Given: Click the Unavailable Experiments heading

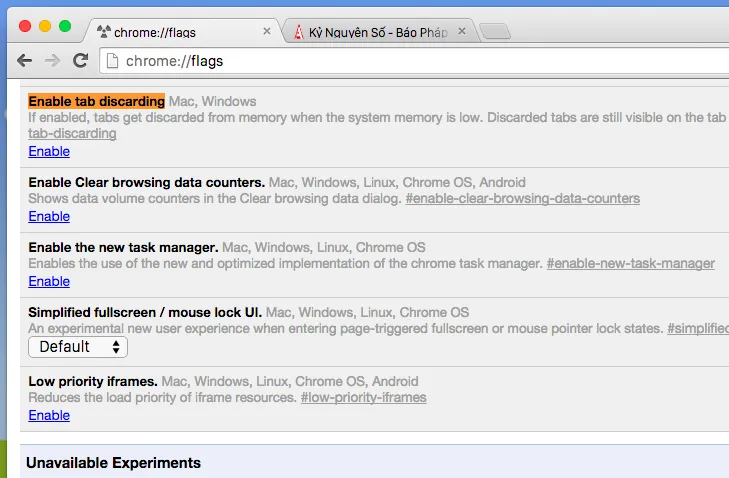Looking at the screenshot, I should click(x=113, y=463).
